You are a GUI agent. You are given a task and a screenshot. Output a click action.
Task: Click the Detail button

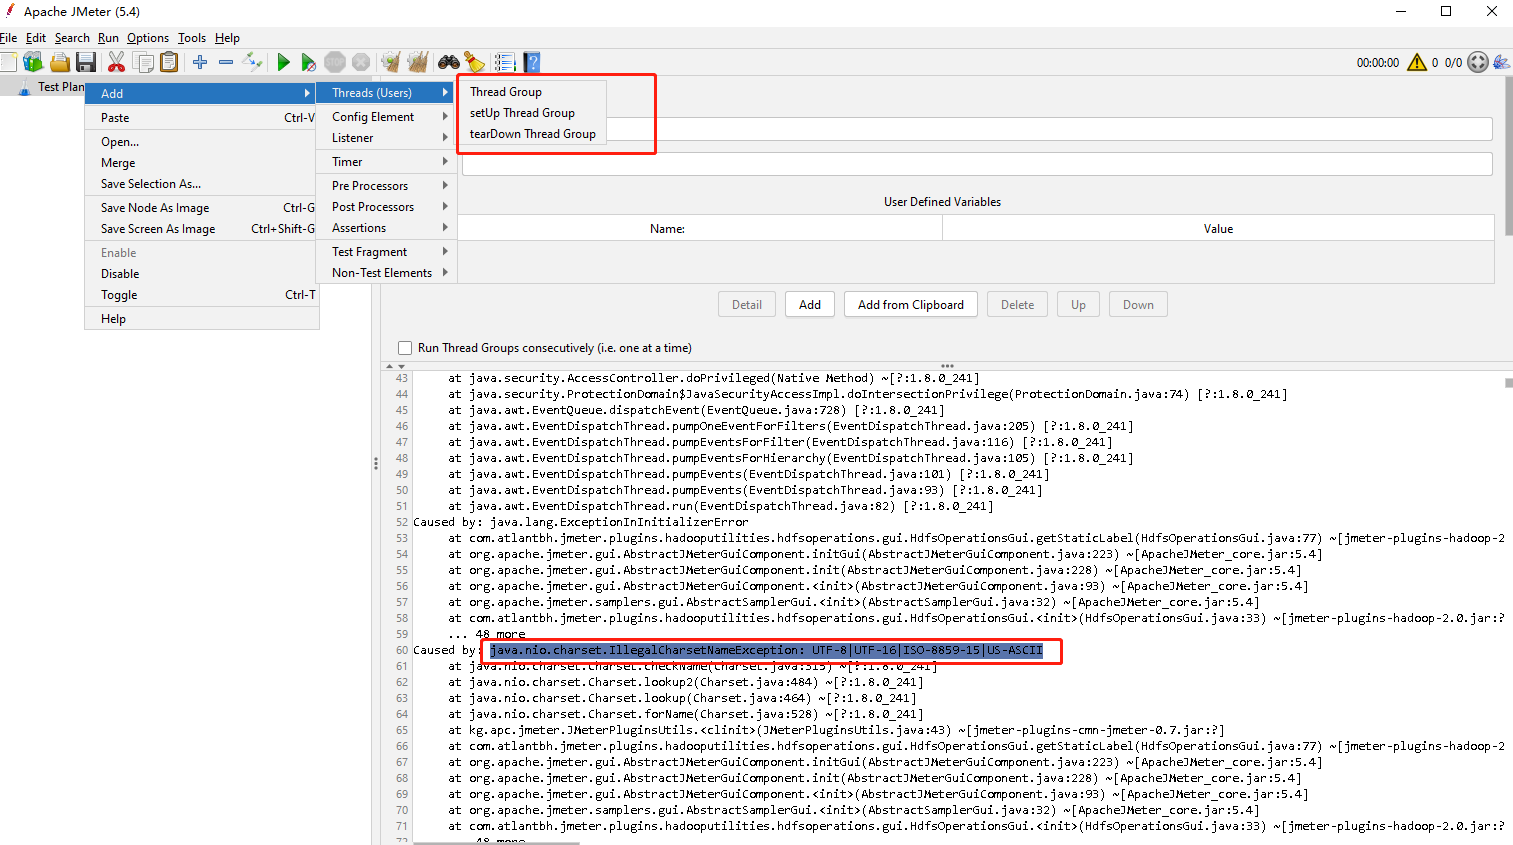pyautogui.click(x=747, y=305)
